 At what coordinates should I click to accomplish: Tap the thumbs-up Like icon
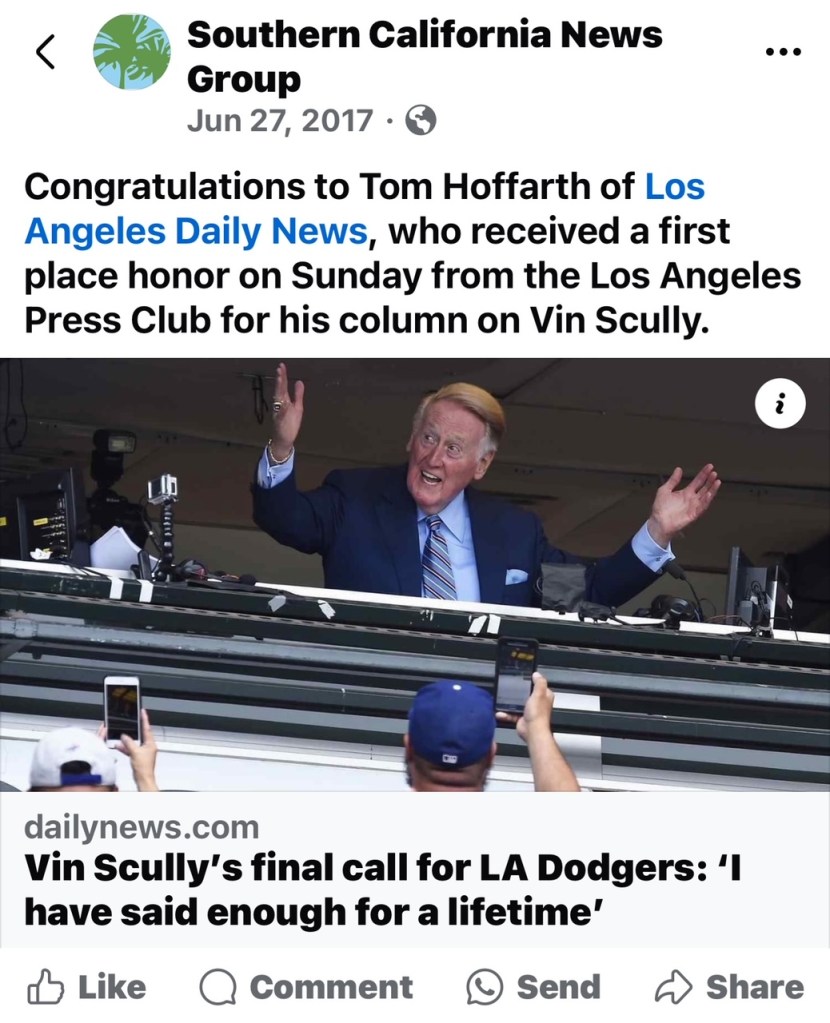click(x=46, y=988)
